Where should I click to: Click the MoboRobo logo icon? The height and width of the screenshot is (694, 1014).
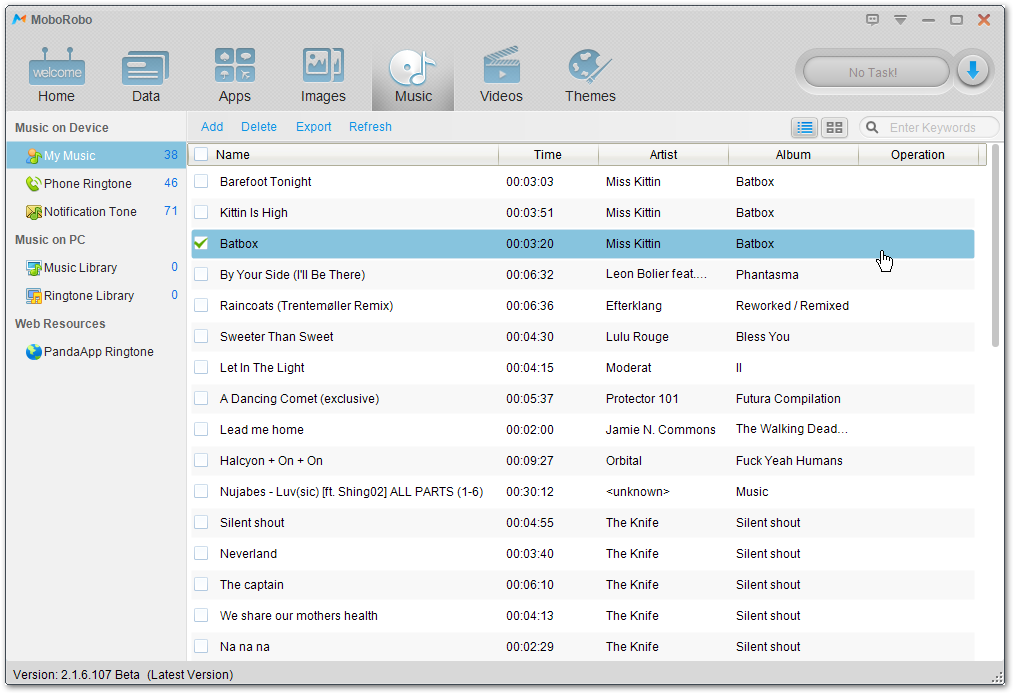pos(19,19)
